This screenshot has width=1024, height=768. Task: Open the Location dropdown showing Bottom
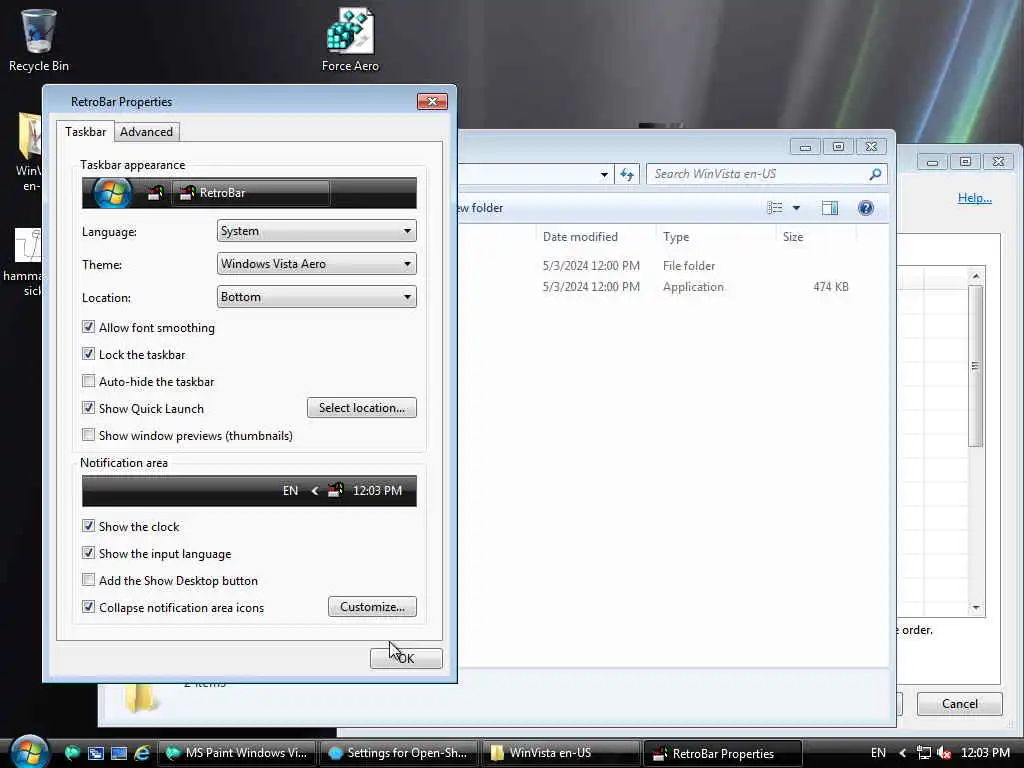(x=317, y=296)
